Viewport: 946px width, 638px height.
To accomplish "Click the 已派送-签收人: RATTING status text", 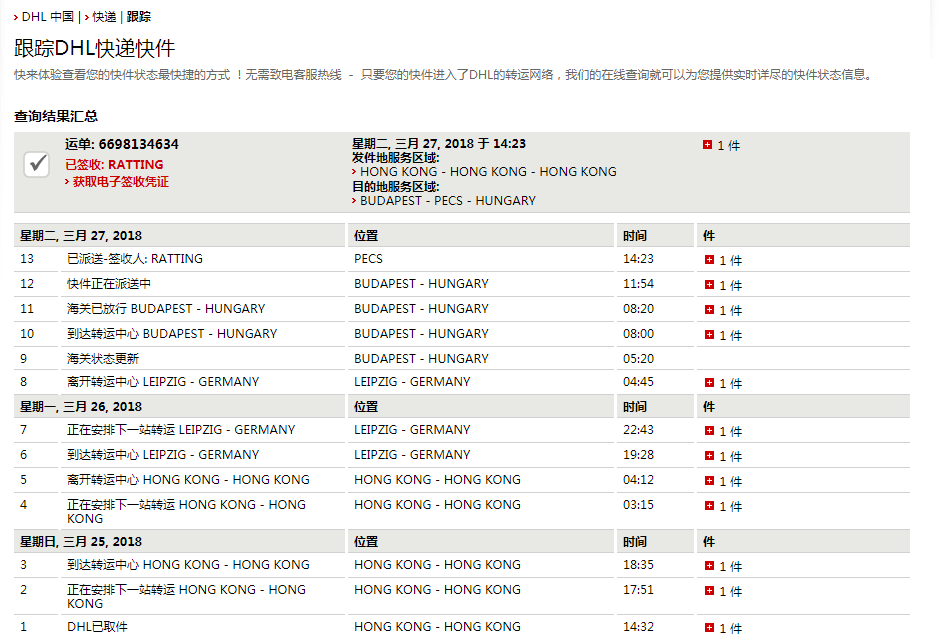I will [x=135, y=259].
